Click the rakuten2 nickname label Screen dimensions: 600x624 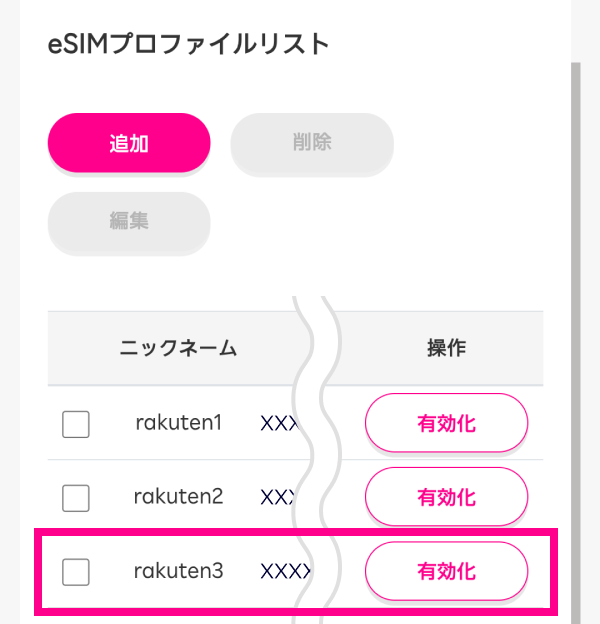pos(178,497)
